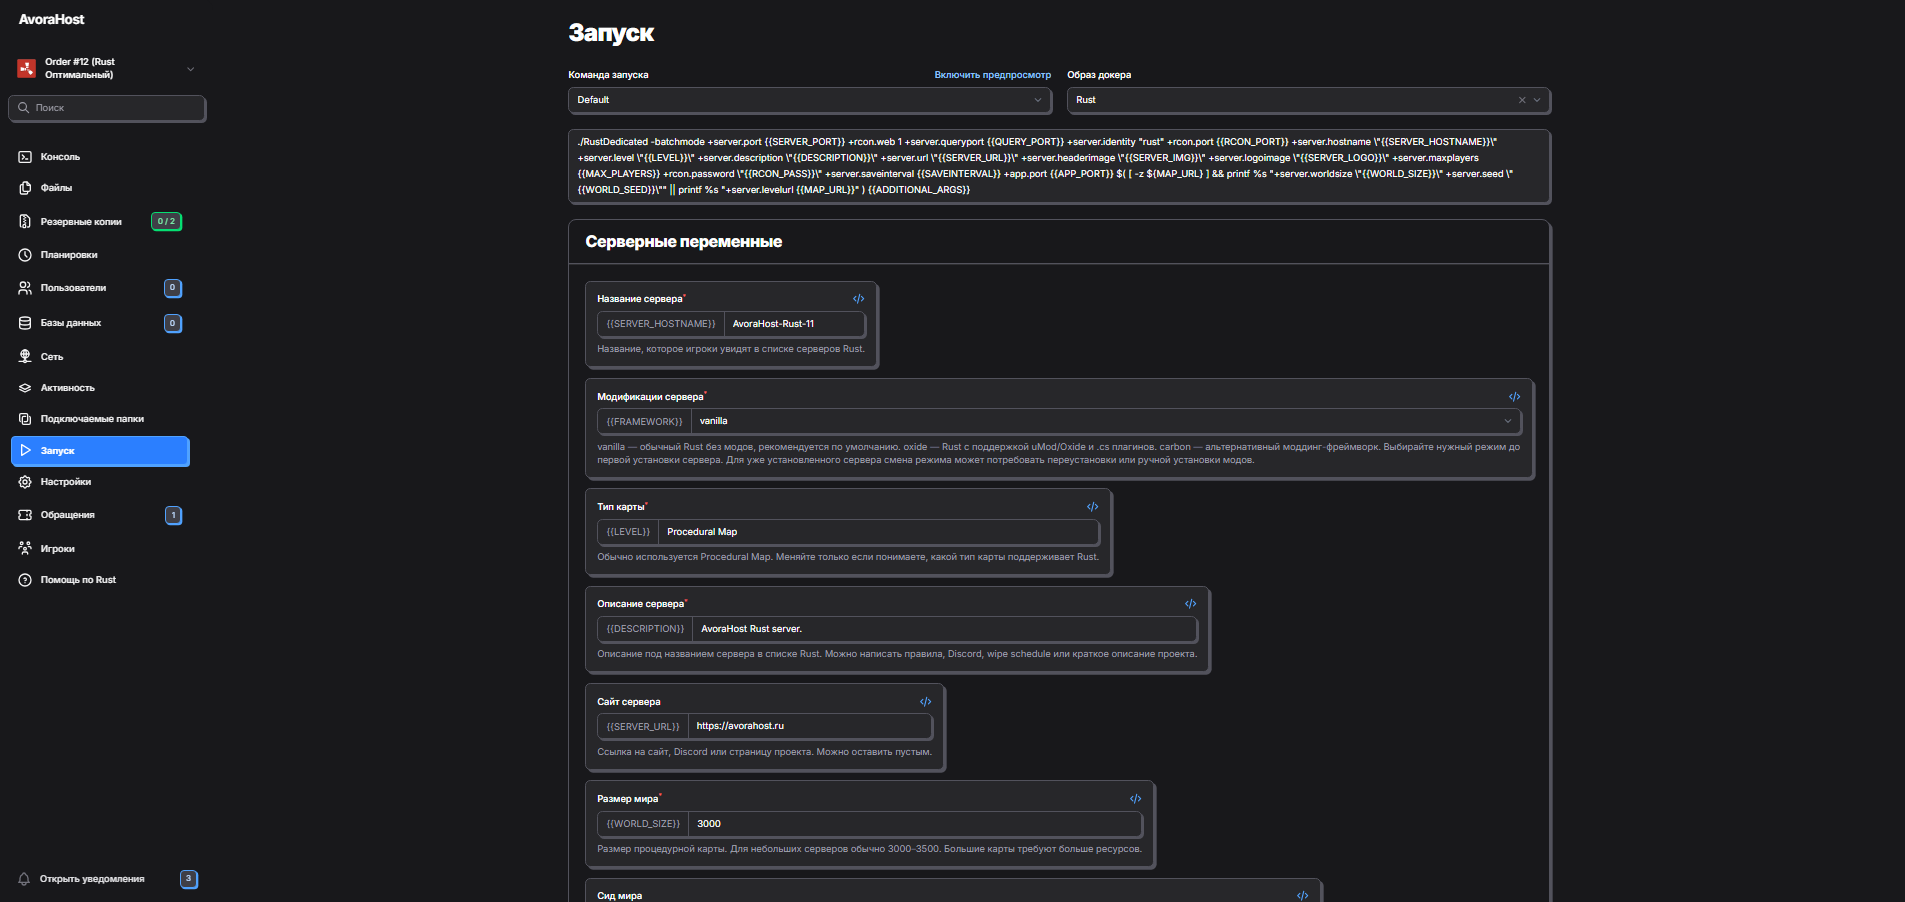1905x902 pixels.
Task: Clear the Rust docker image selection
Action: click(1522, 100)
